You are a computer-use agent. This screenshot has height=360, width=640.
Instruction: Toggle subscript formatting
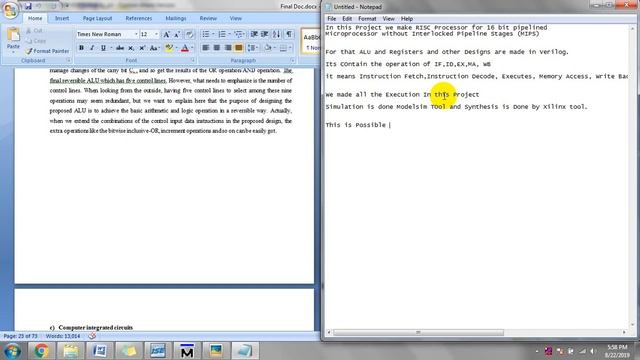[131, 48]
